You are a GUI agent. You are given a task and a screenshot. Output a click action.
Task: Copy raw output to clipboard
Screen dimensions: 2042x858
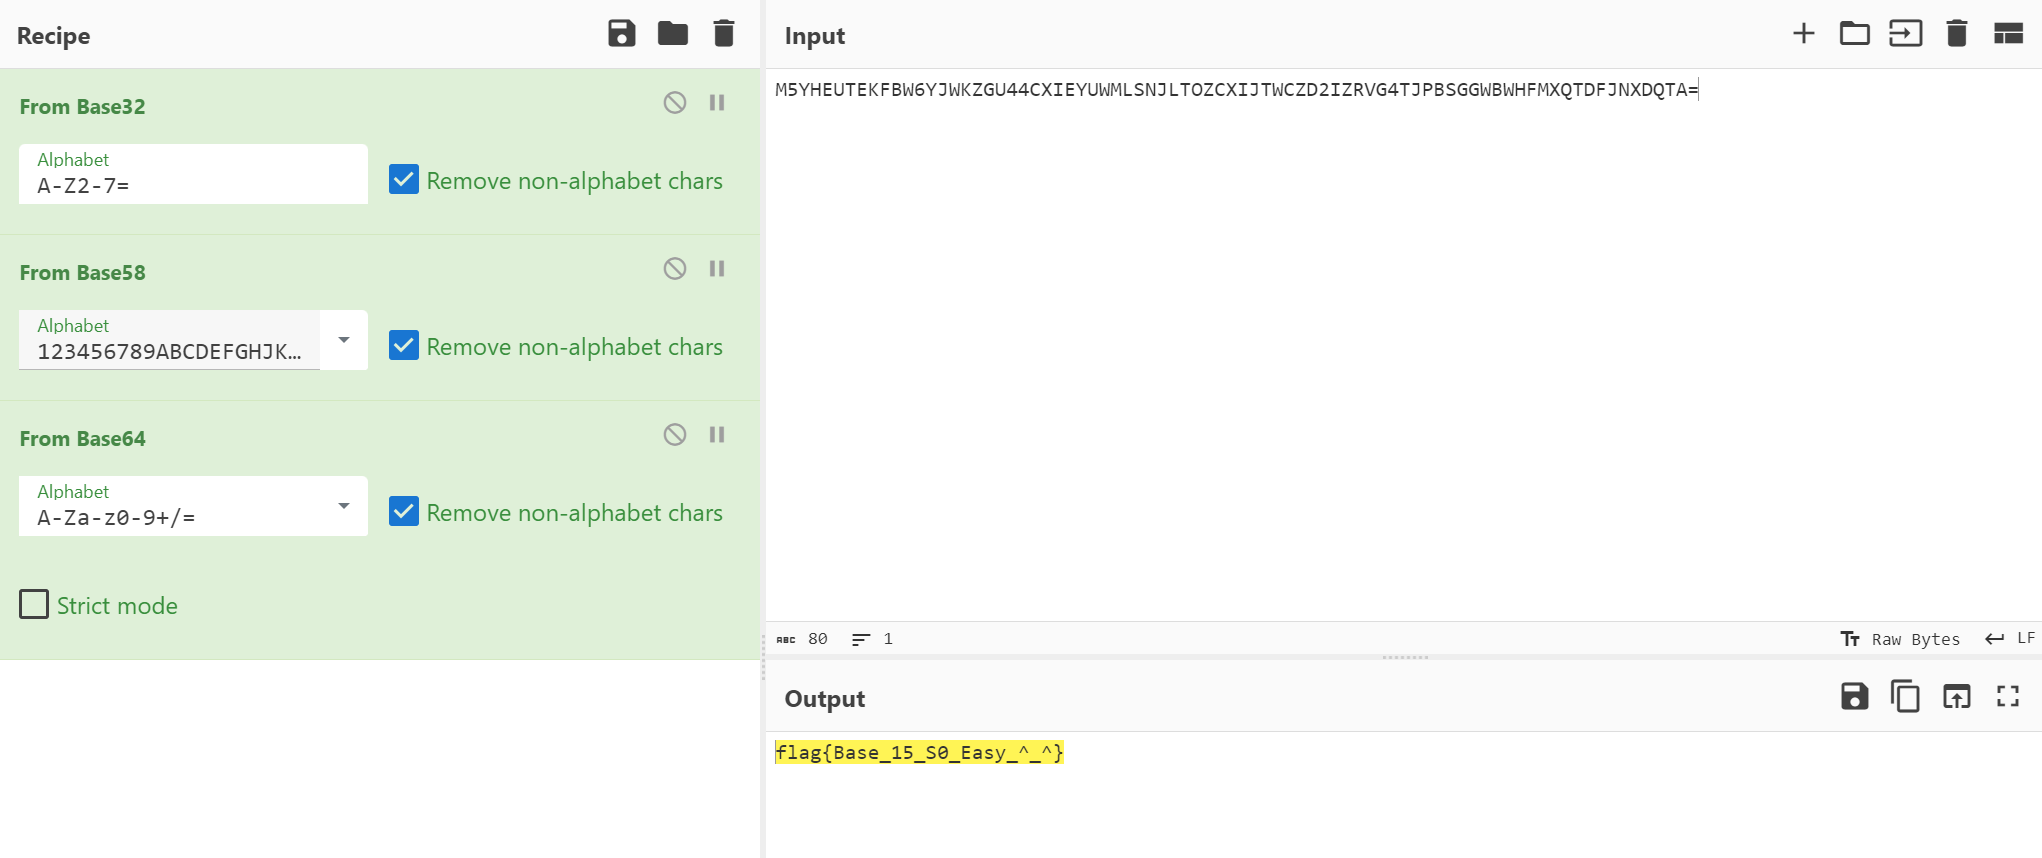1905,696
